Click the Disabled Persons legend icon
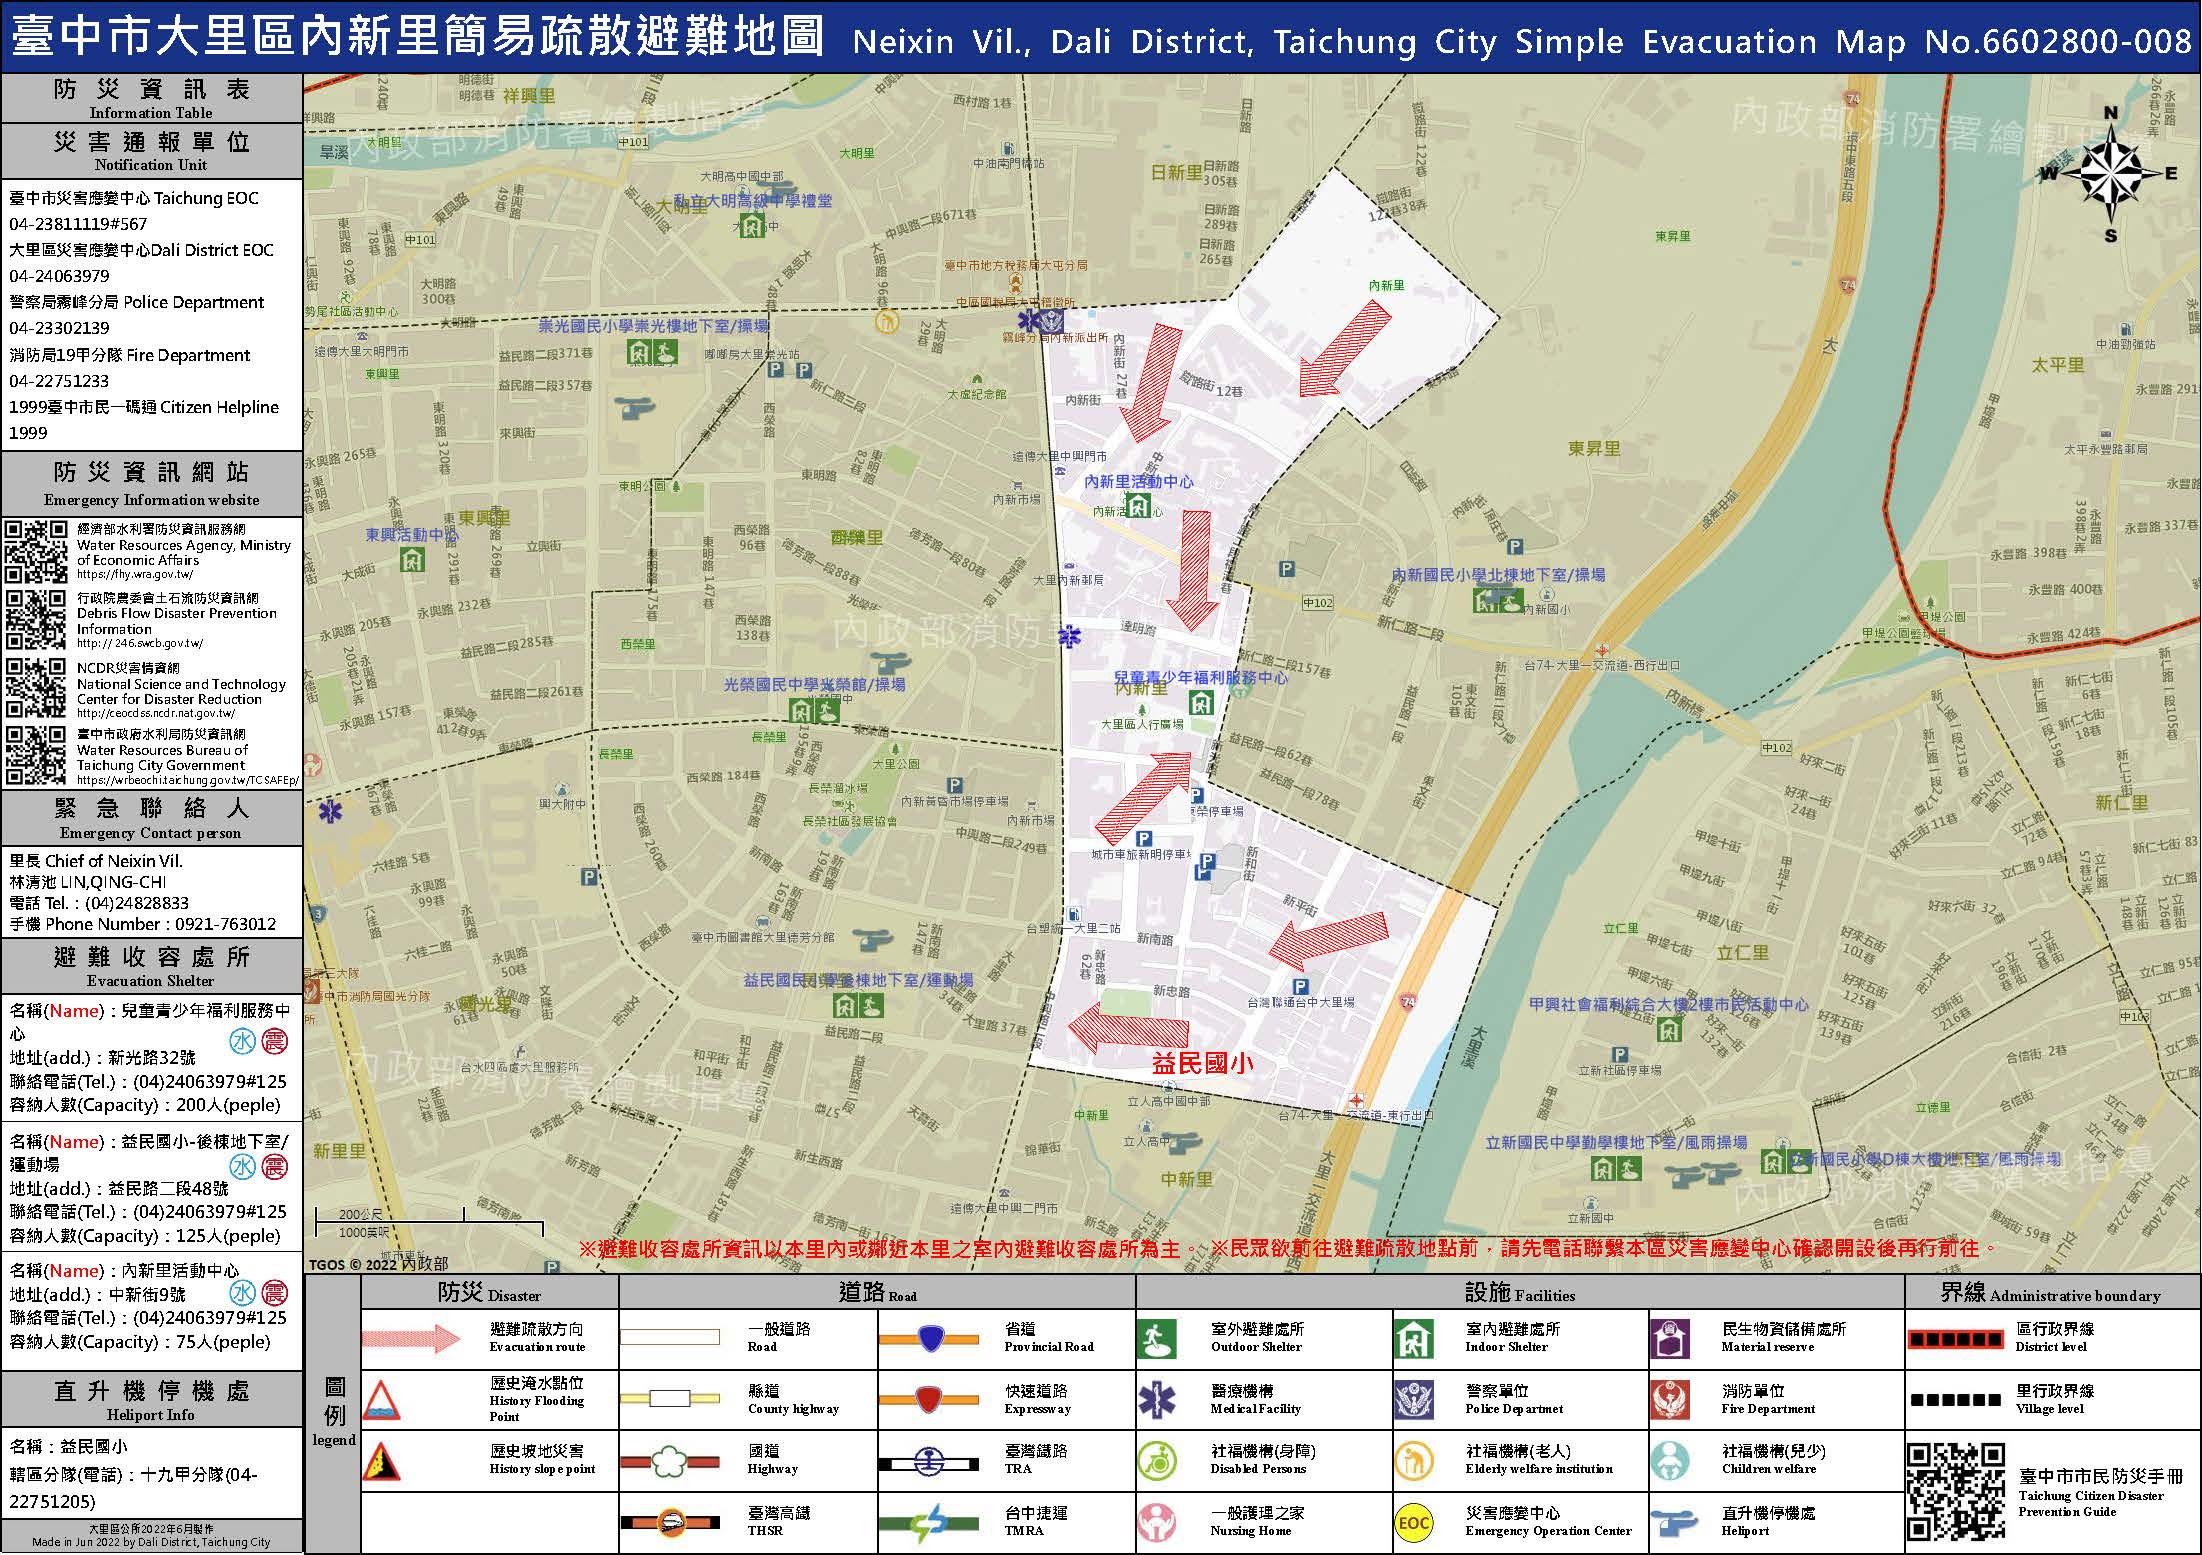Viewport: 2202px width, 1555px height. pyautogui.click(x=1156, y=1461)
